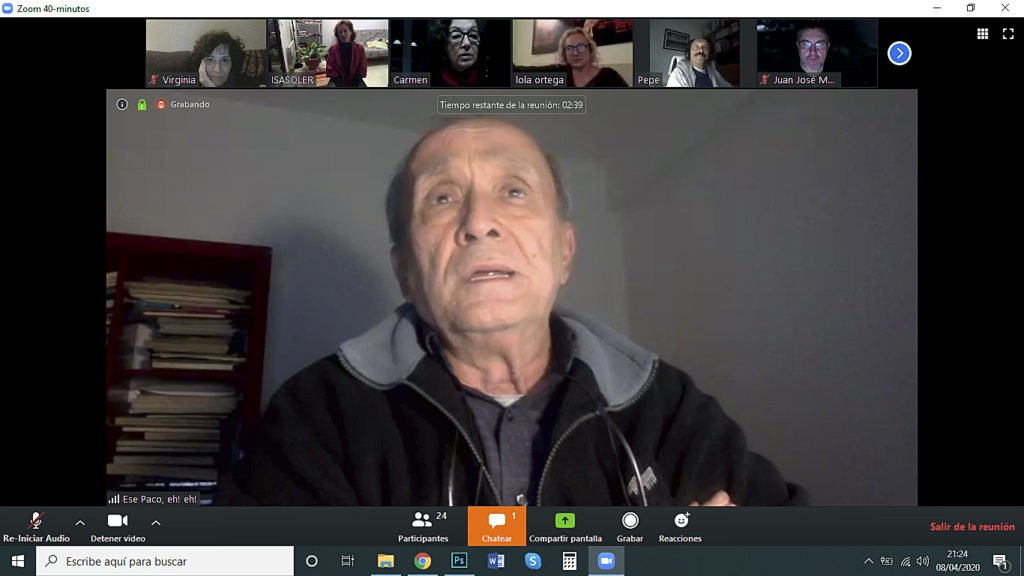Expand video options arrow next to camera
This screenshot has width=1024, height=576.
[156, 522]
